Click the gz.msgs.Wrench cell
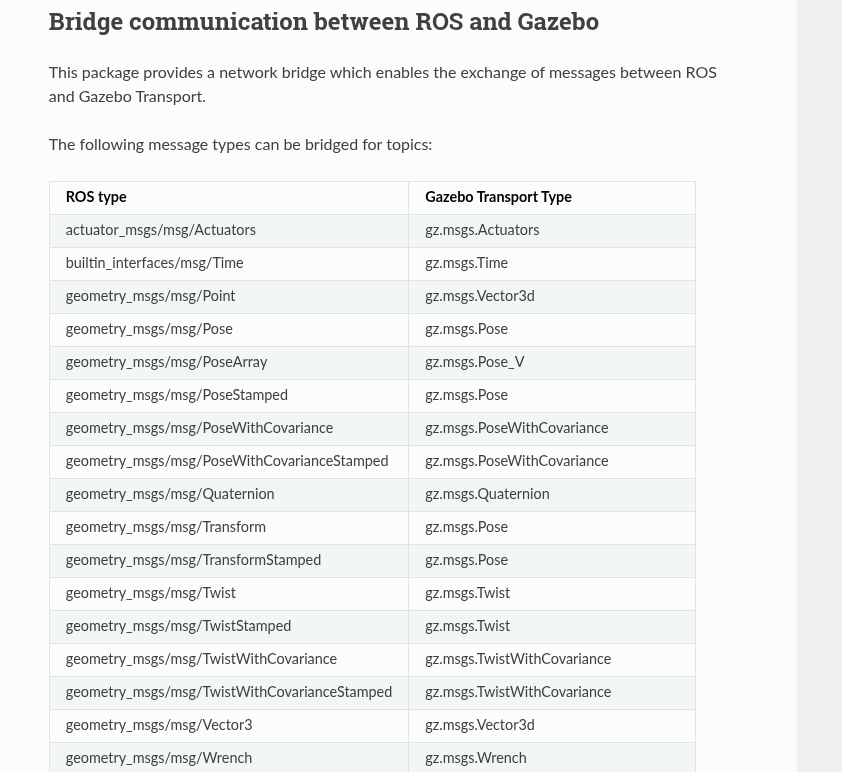 pos(475,758)
